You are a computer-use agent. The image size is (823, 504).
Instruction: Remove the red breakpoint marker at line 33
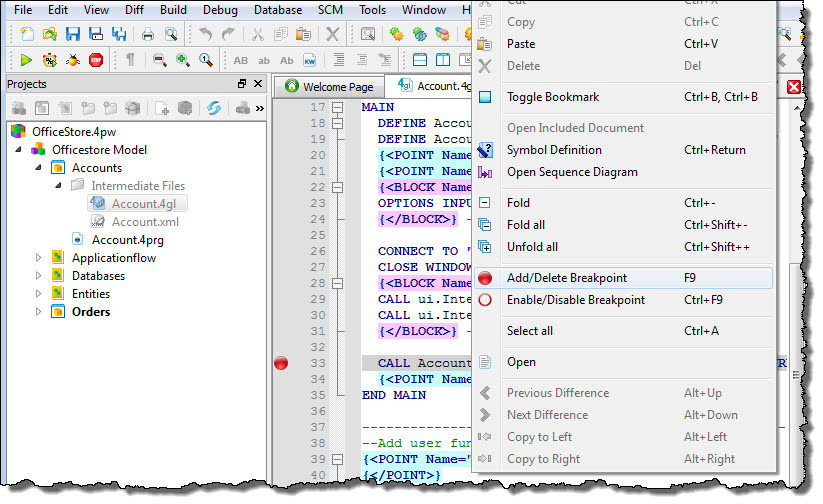[281, 363]
